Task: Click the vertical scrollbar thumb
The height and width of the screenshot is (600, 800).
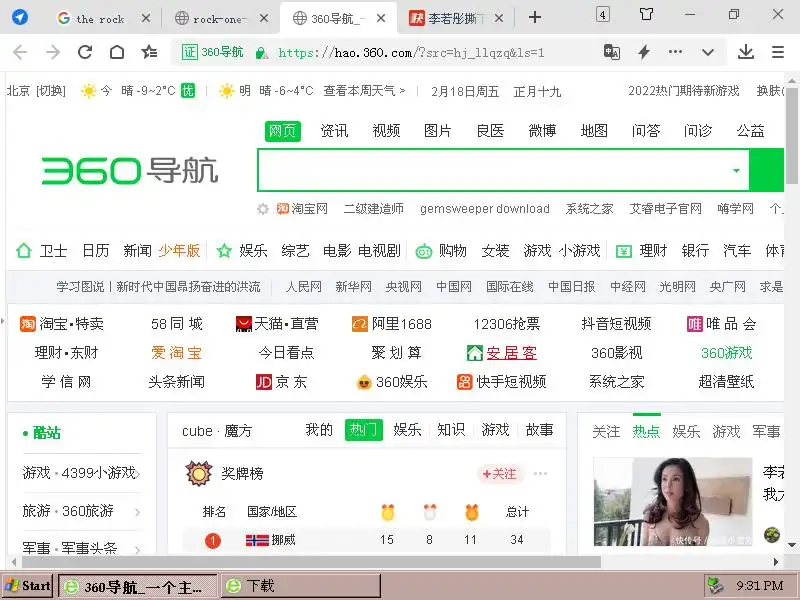Action: [792, 135]
